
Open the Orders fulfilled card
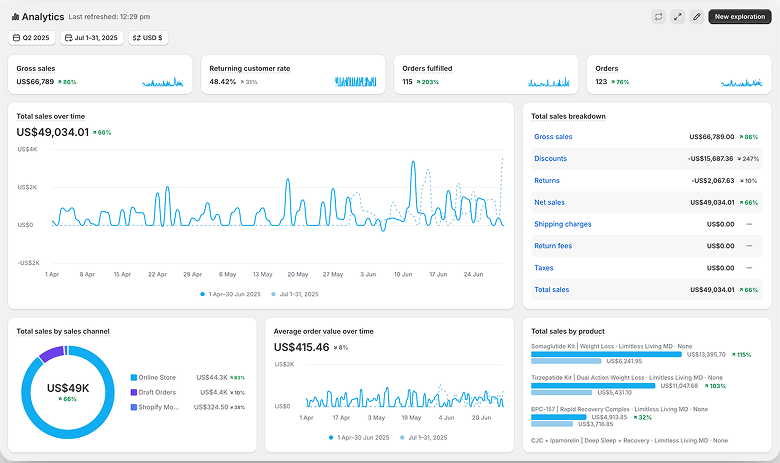tap(486, 75)
